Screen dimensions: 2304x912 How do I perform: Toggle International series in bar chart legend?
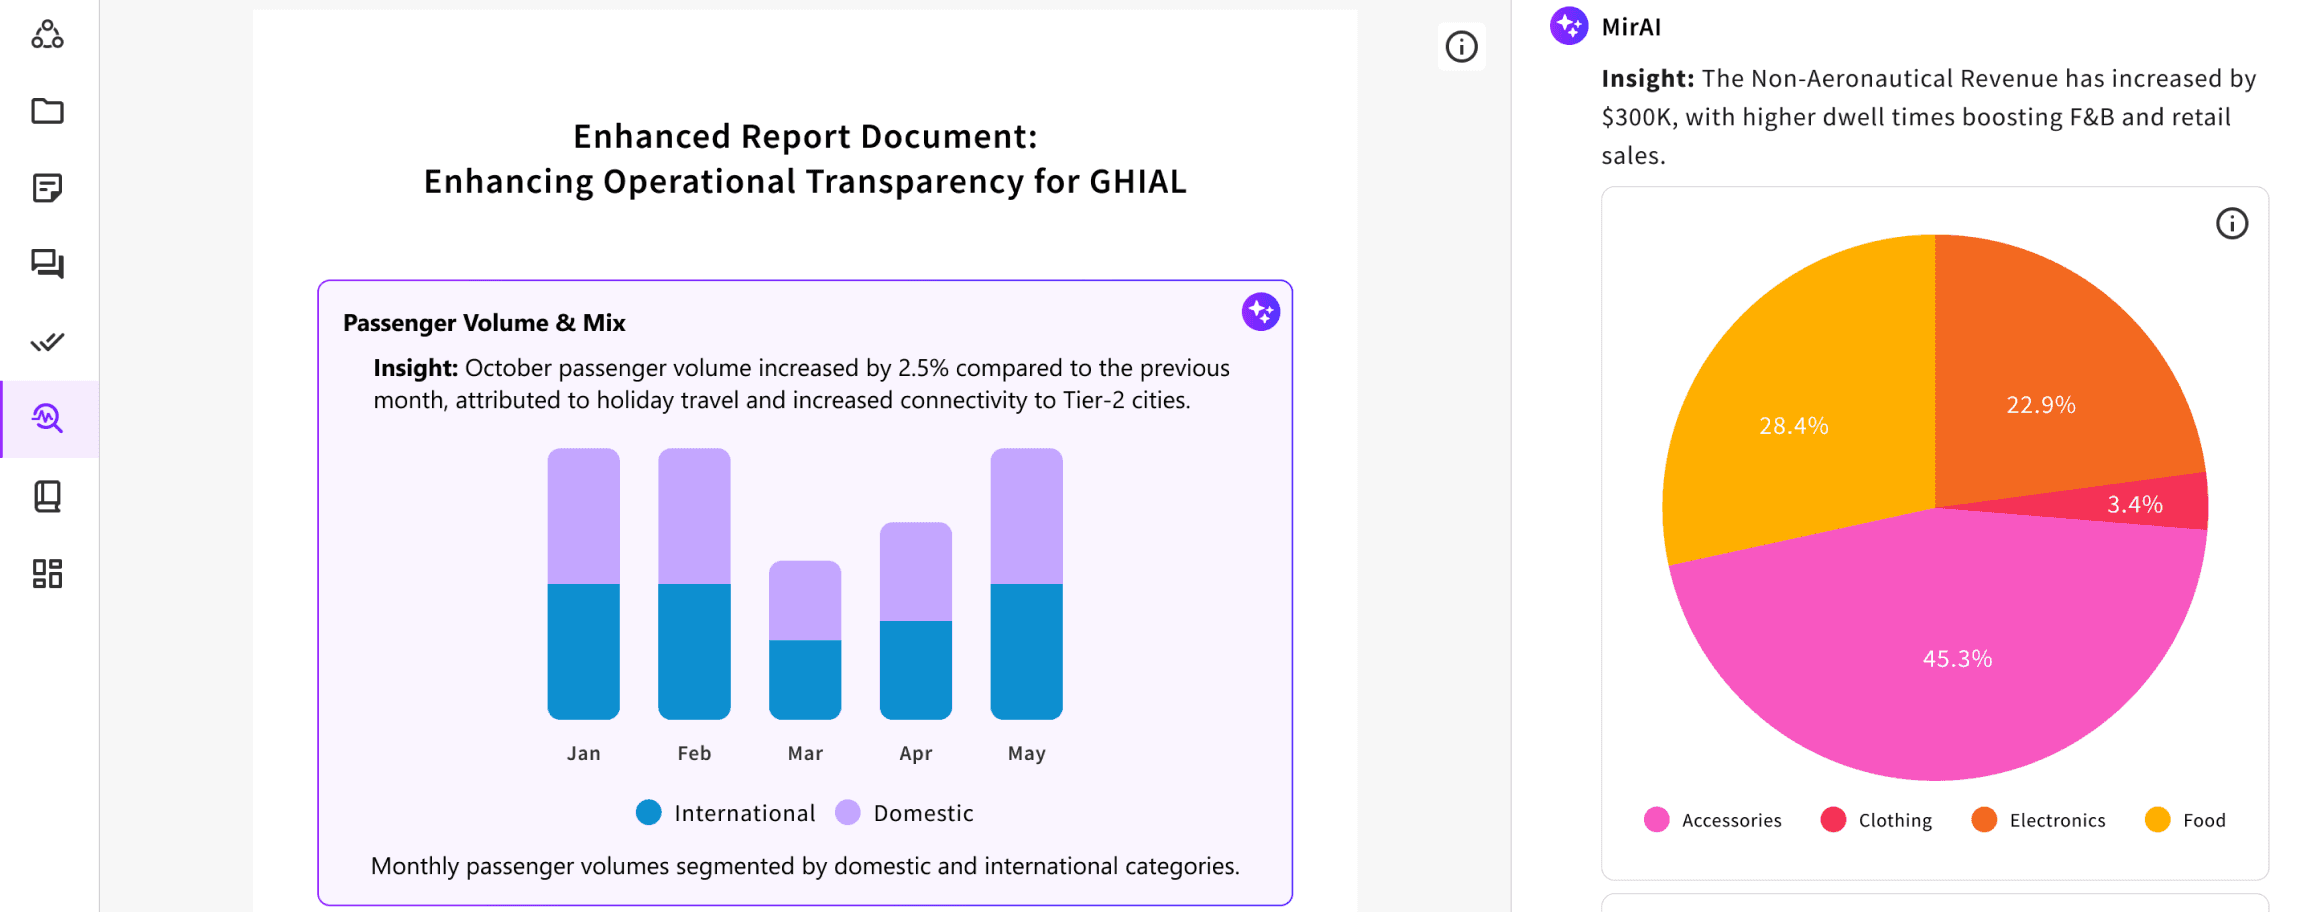click(726, 813)
